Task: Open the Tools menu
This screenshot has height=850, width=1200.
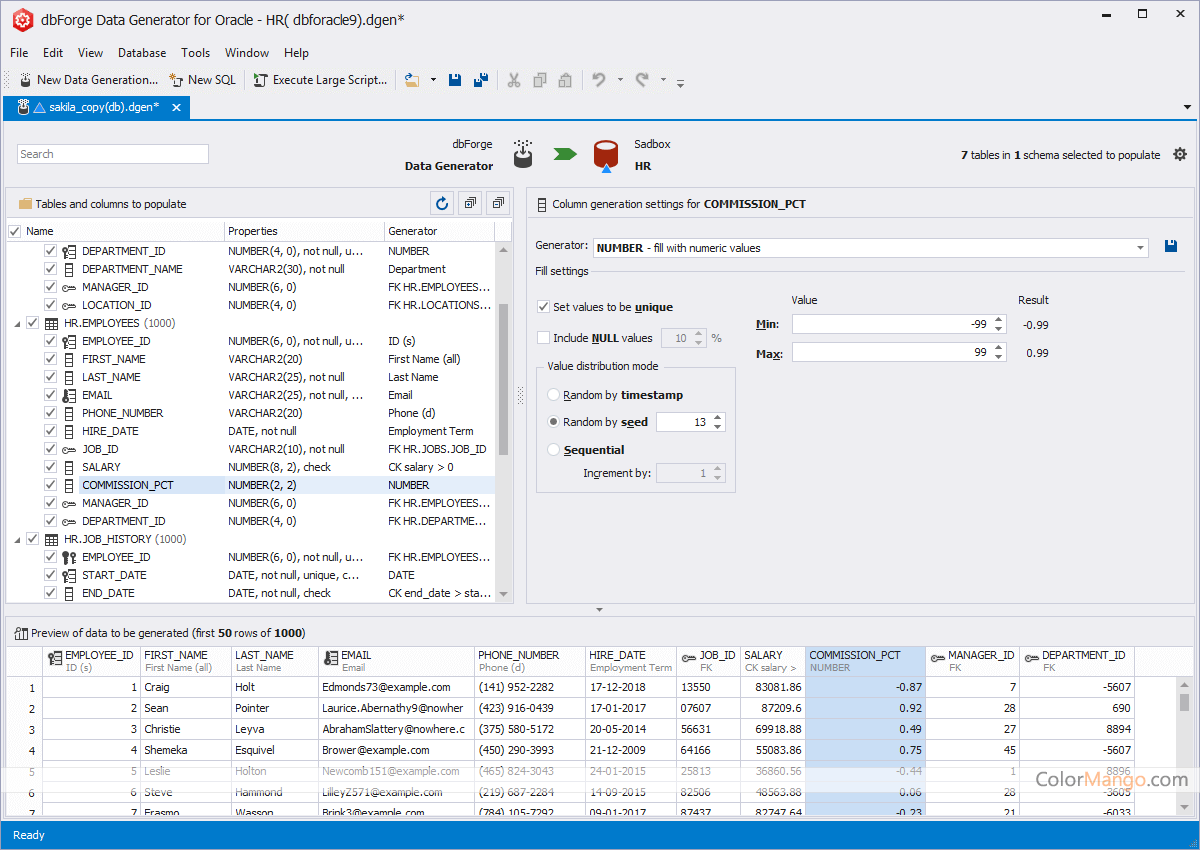Action: pos(196,53)
